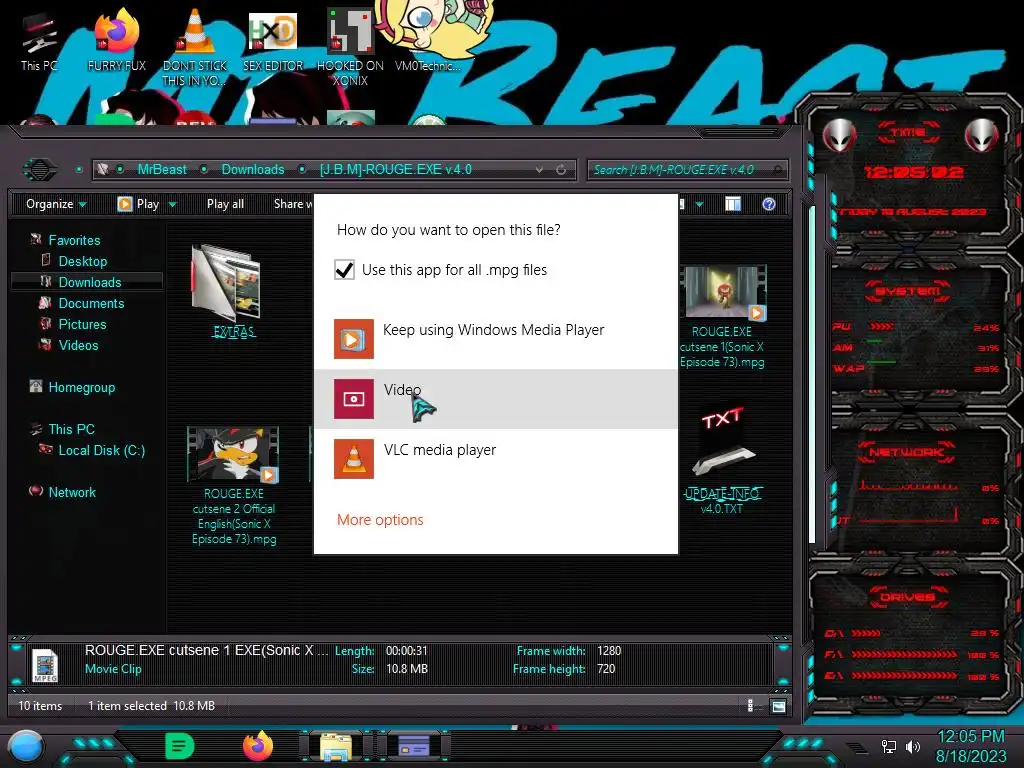Expand the Organize dropdown arrow
The width and height of the screenshot is (1024, 768).
82,204
